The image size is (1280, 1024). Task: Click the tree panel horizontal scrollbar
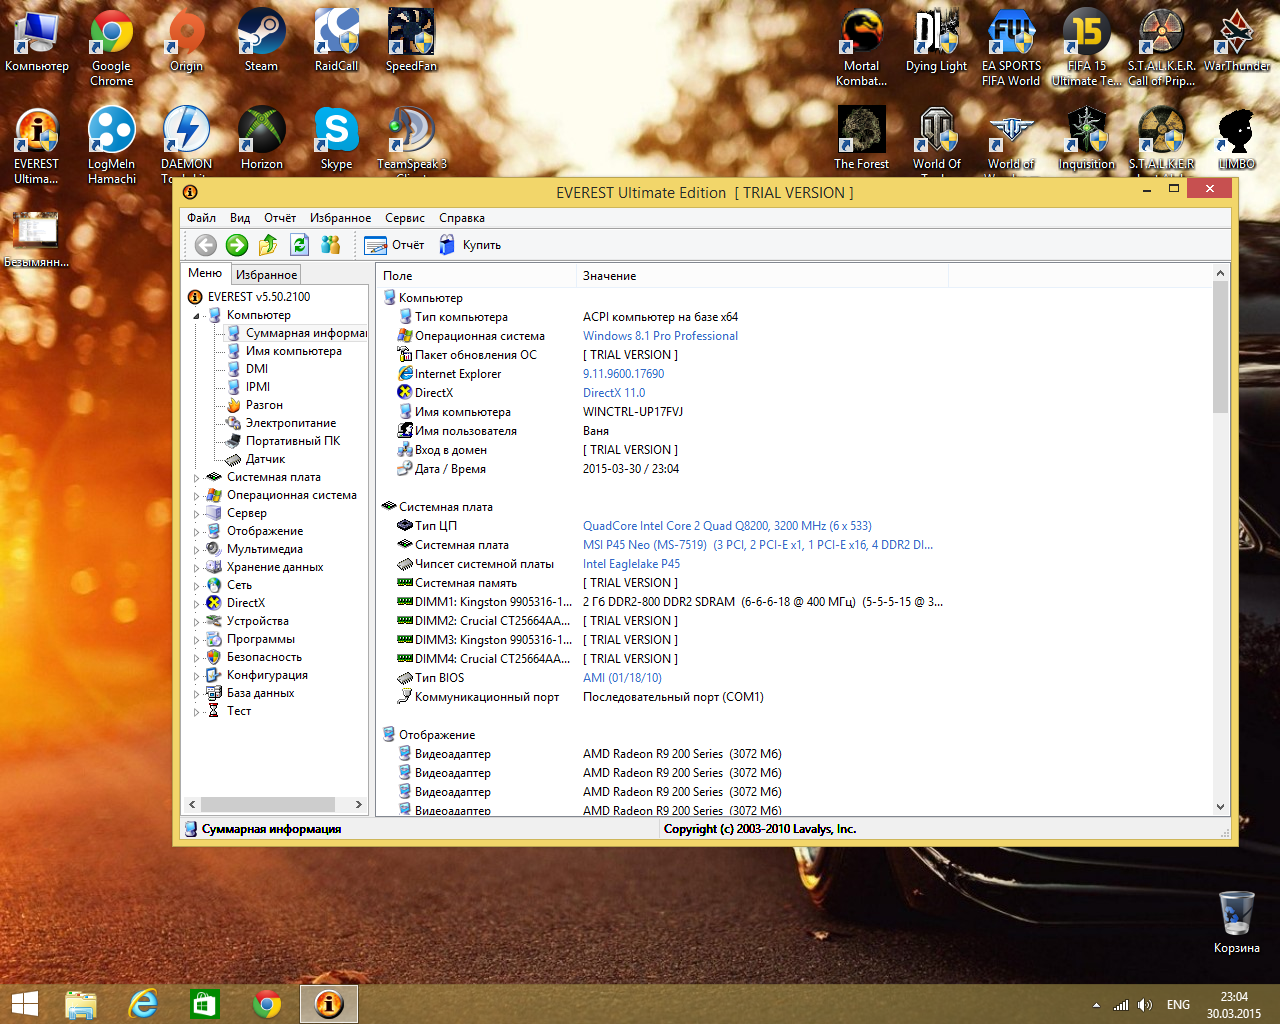point(268,804)
